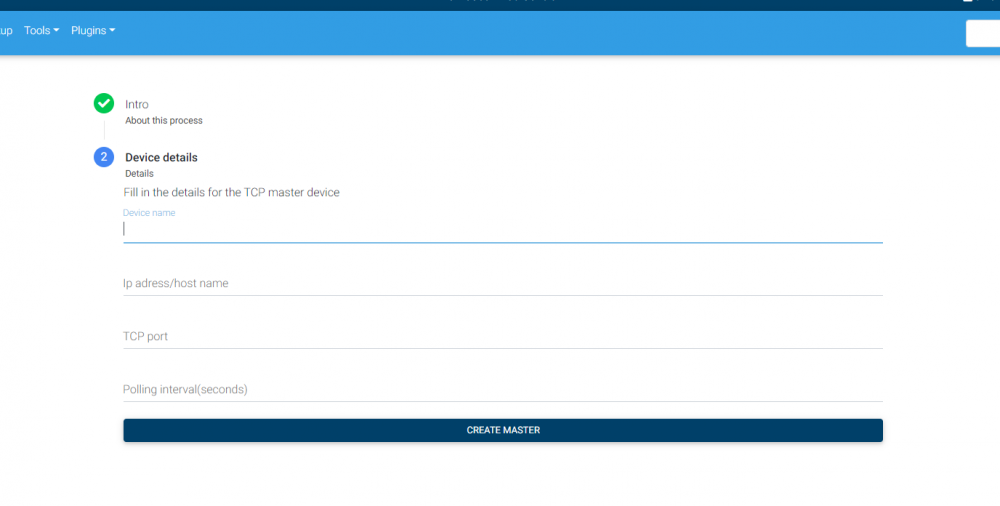Select the Device details step heading
The width and height of the screenshot is (1000, 506).
161,157
